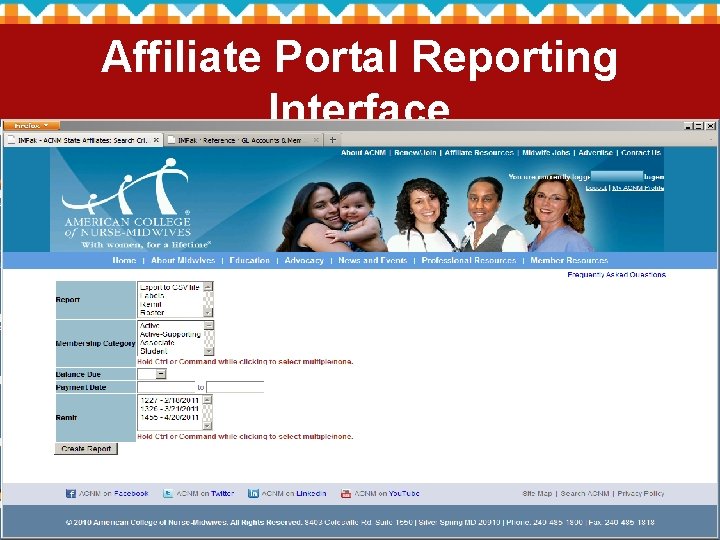The image size is (720, 540).
Task: Open the Home nav menu
Action: pos(124,260)
